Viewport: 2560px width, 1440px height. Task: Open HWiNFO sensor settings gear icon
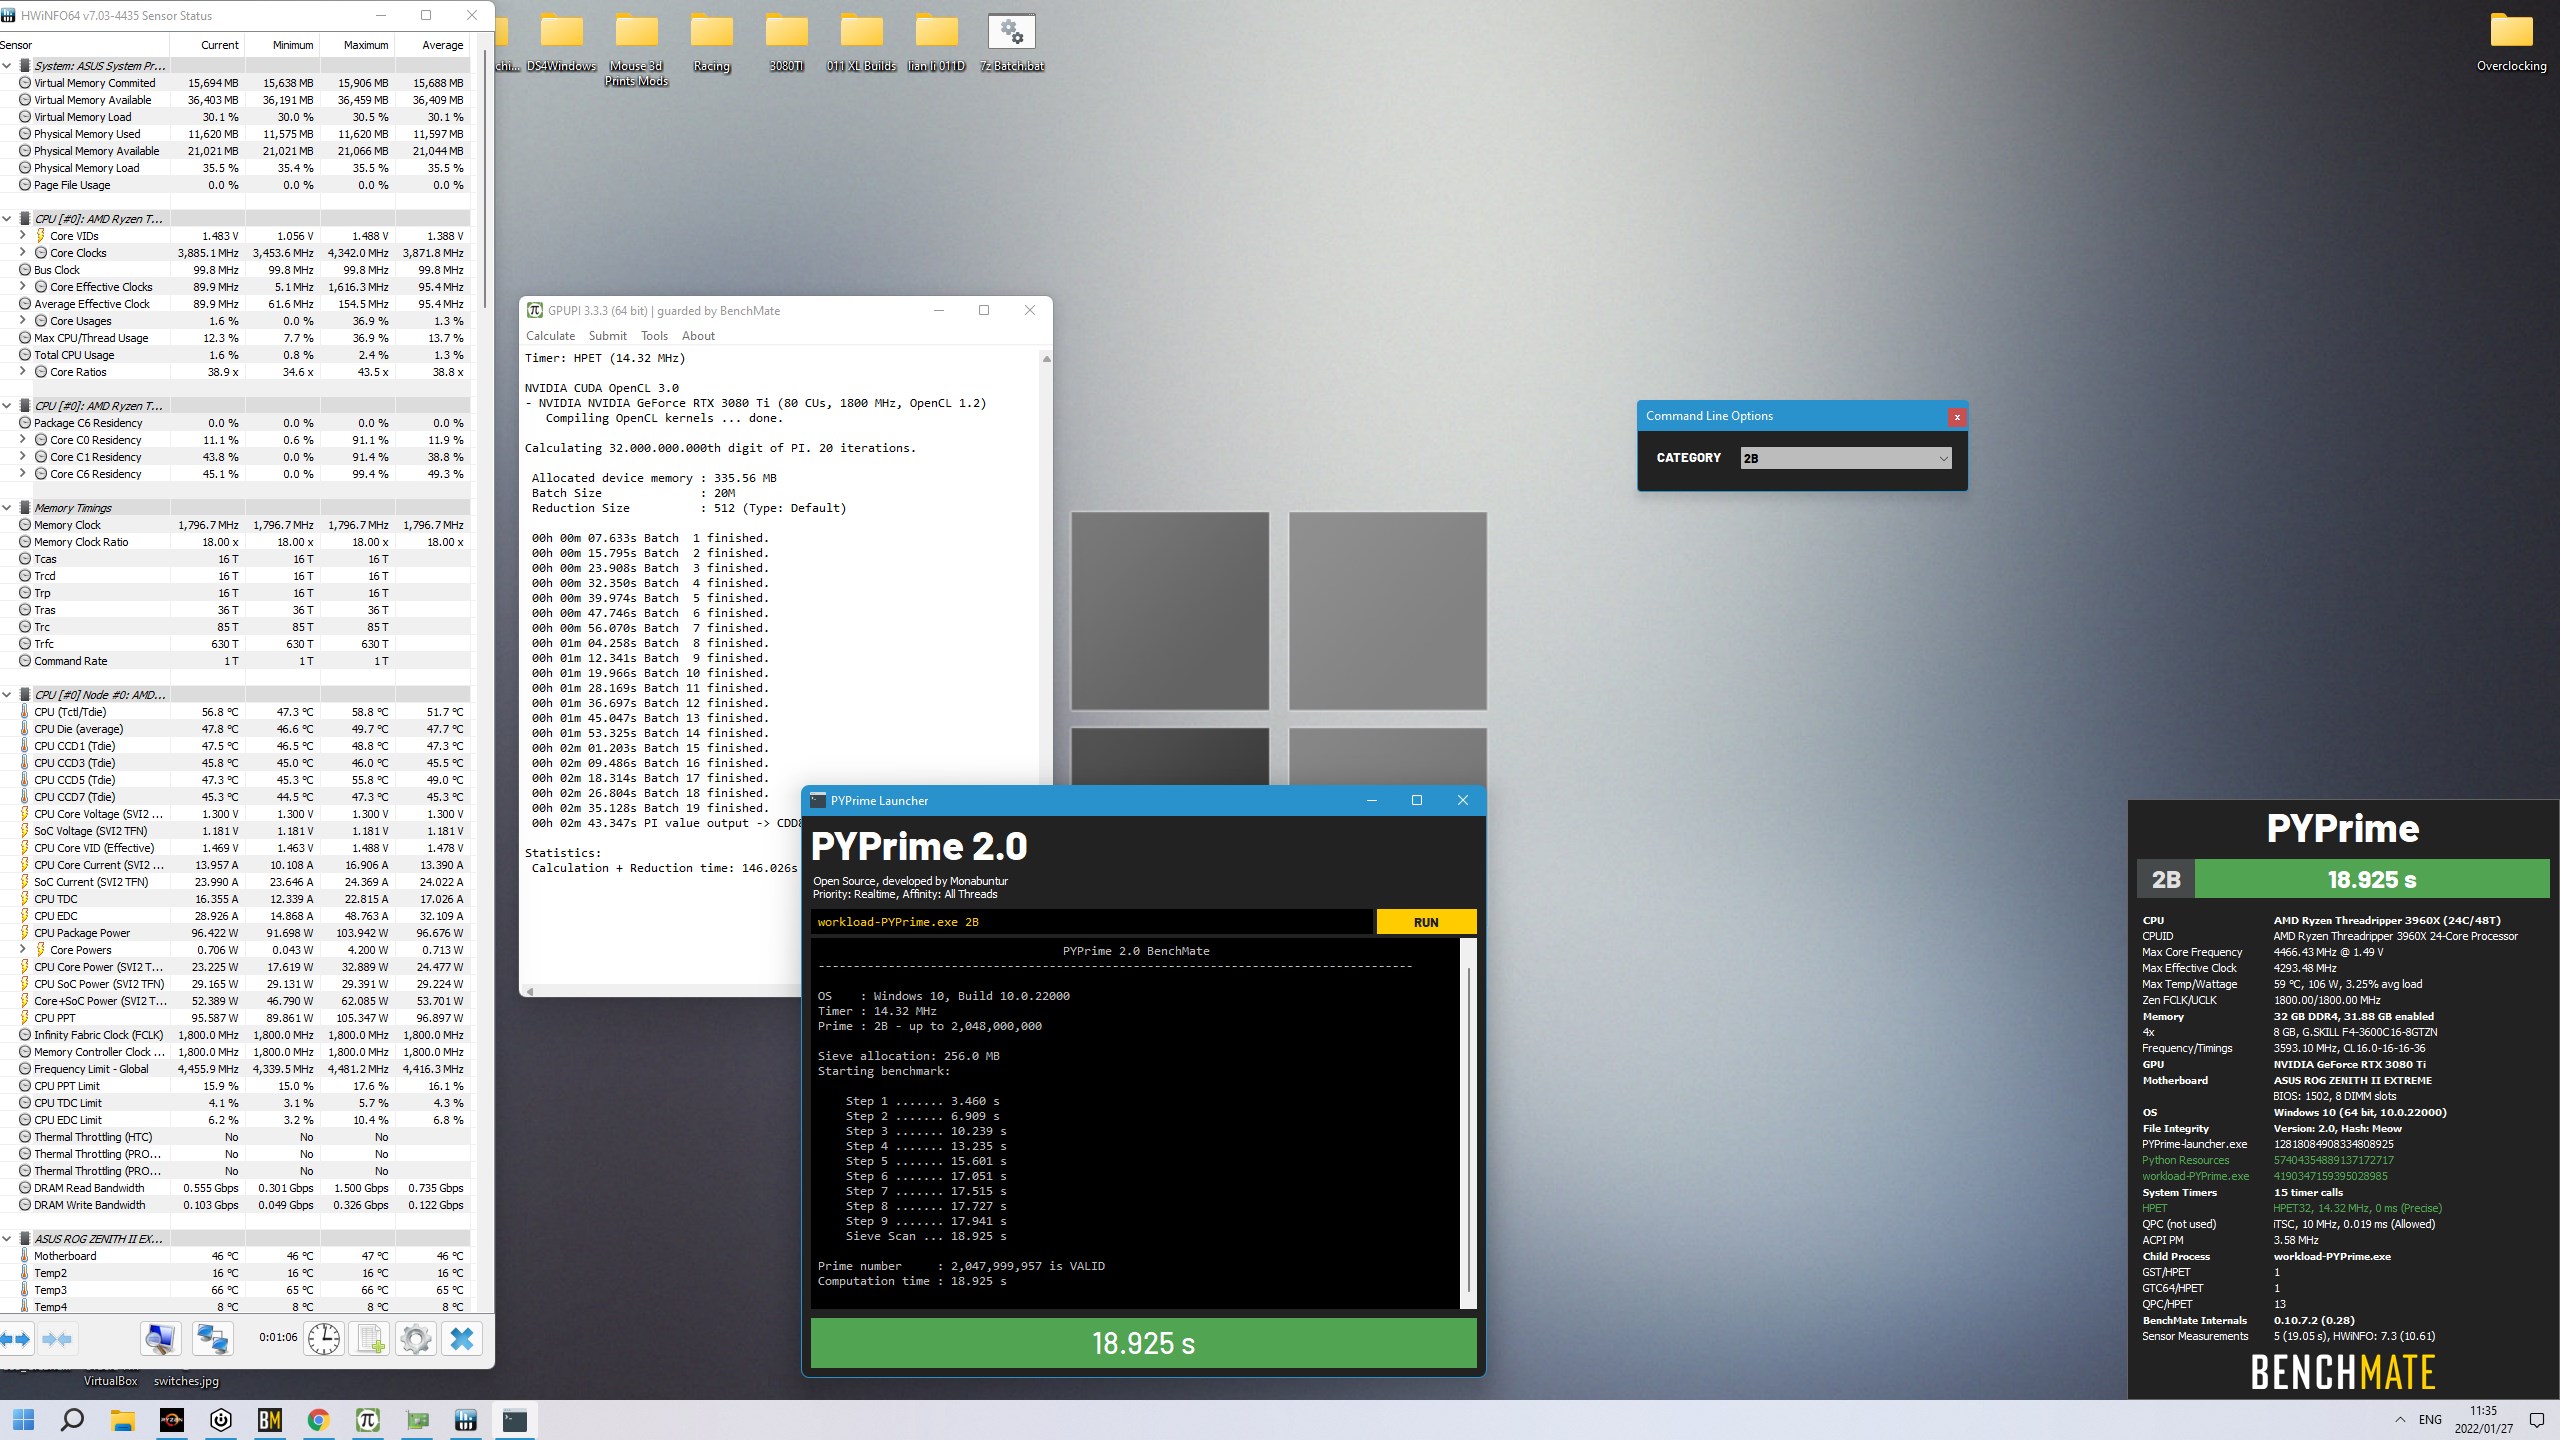pyautogui.click(x=415, y=1339)
